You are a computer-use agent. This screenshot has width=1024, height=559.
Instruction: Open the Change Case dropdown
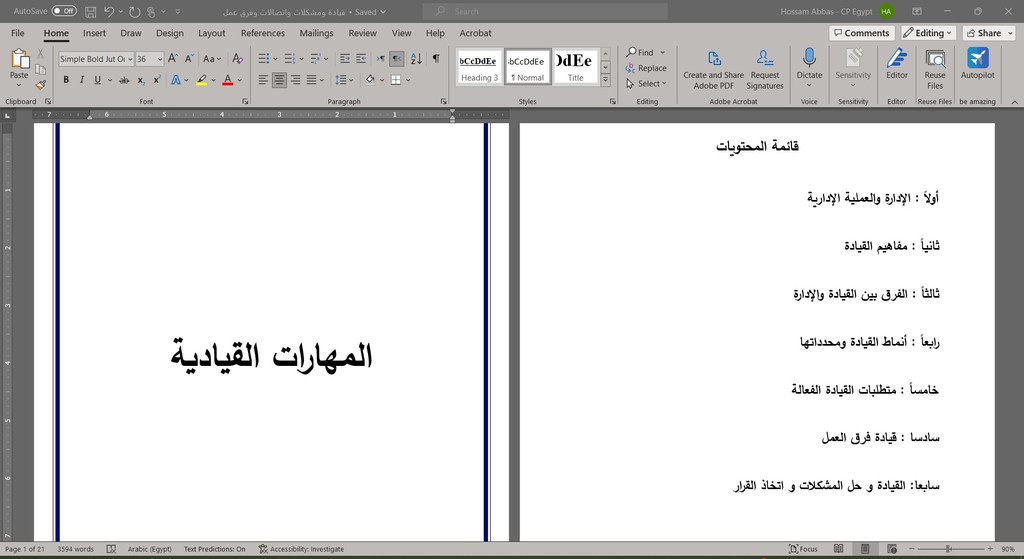(212, 59)
